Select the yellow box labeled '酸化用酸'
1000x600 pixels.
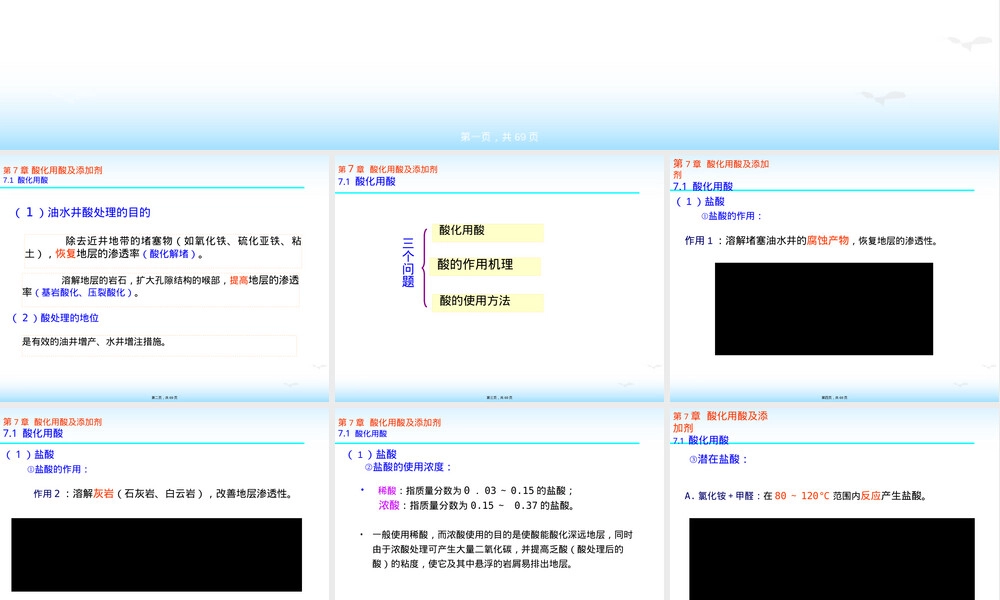point(488,232)
